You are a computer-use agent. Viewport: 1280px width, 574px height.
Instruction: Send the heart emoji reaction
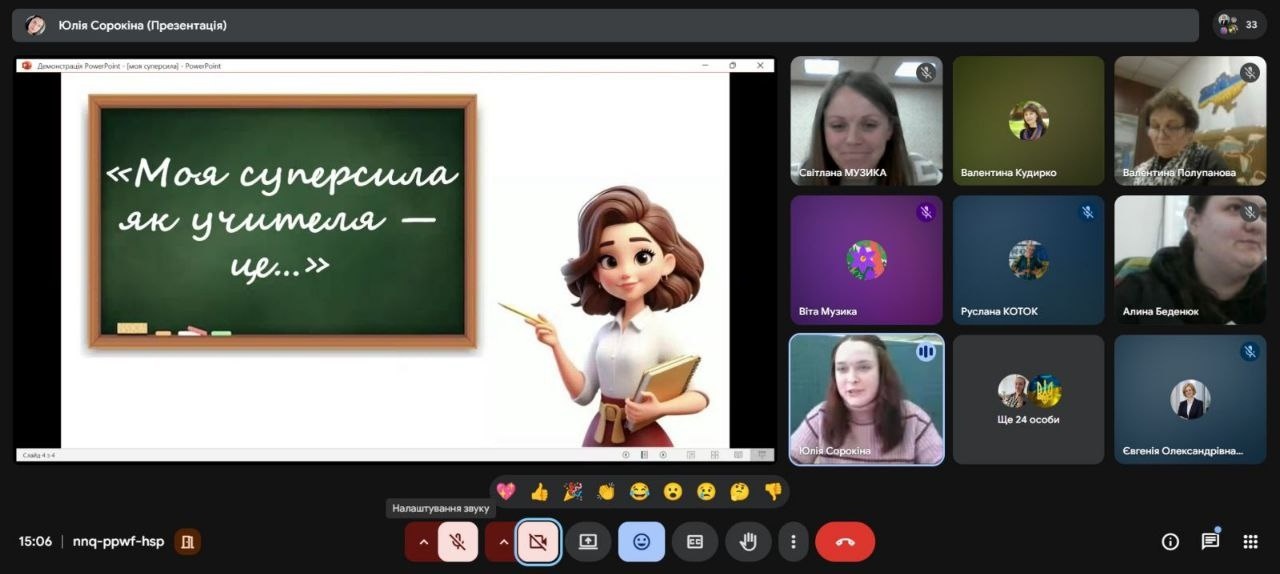[506, 491]
